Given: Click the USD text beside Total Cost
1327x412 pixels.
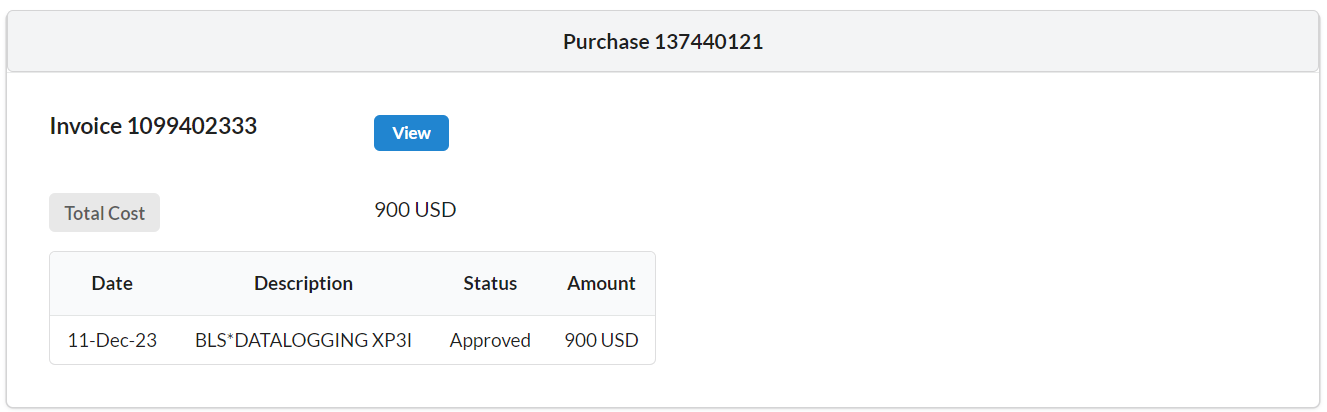Looking at the screenshot, I should click(x=435, y=210).
